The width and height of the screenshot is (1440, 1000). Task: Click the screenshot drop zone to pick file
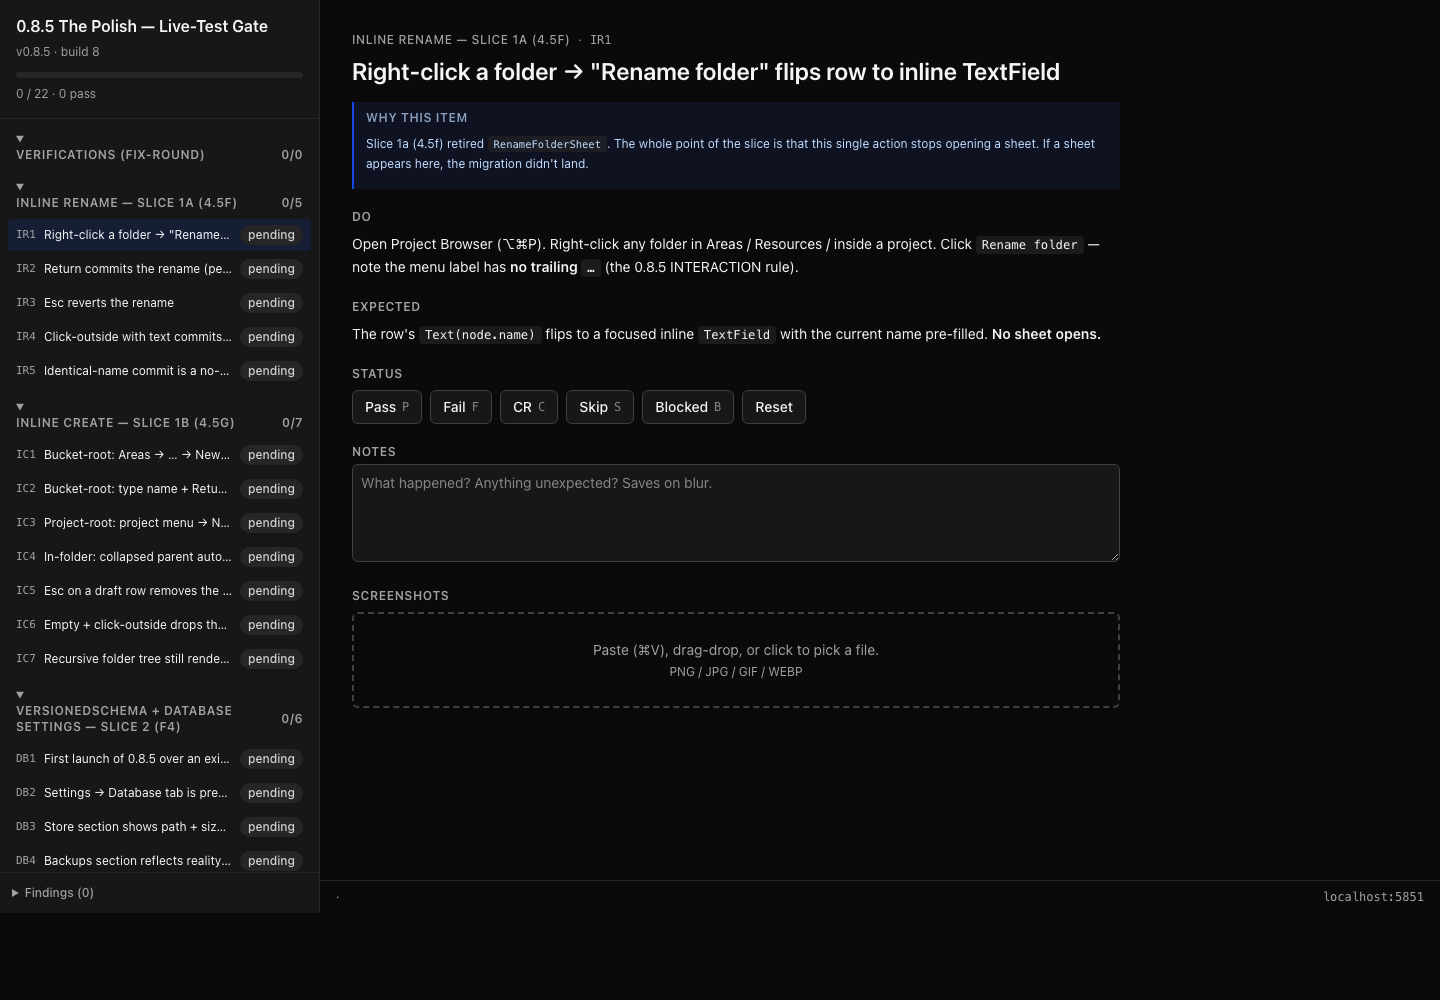point(736,660)
